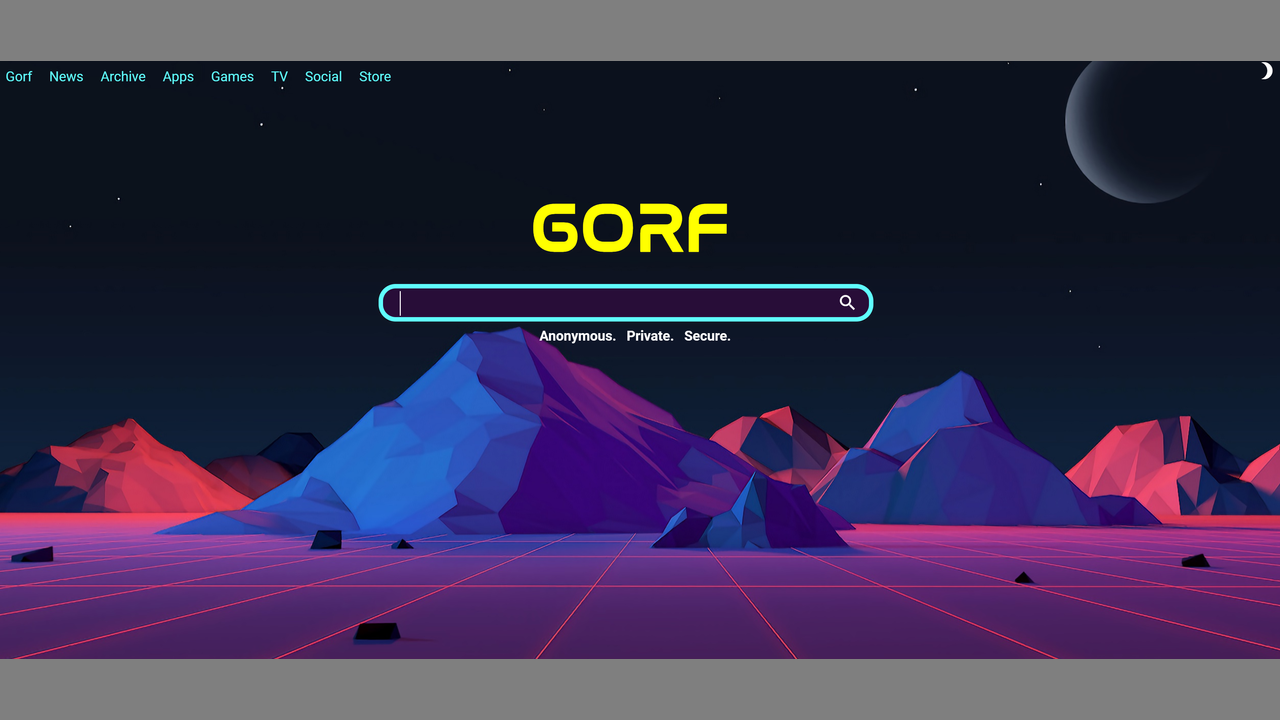Navigate to the Games section
This screenshot has width=1280, height=720.
click(232, 77)
